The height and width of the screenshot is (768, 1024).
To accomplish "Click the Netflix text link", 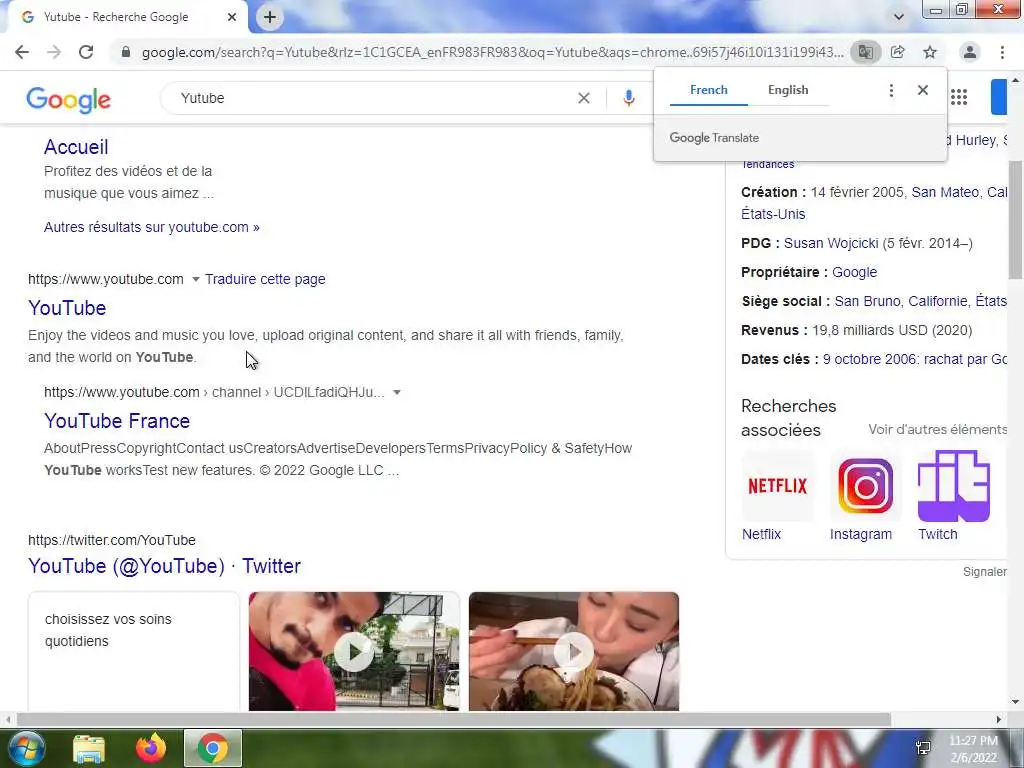I will [x=761, y=534].
